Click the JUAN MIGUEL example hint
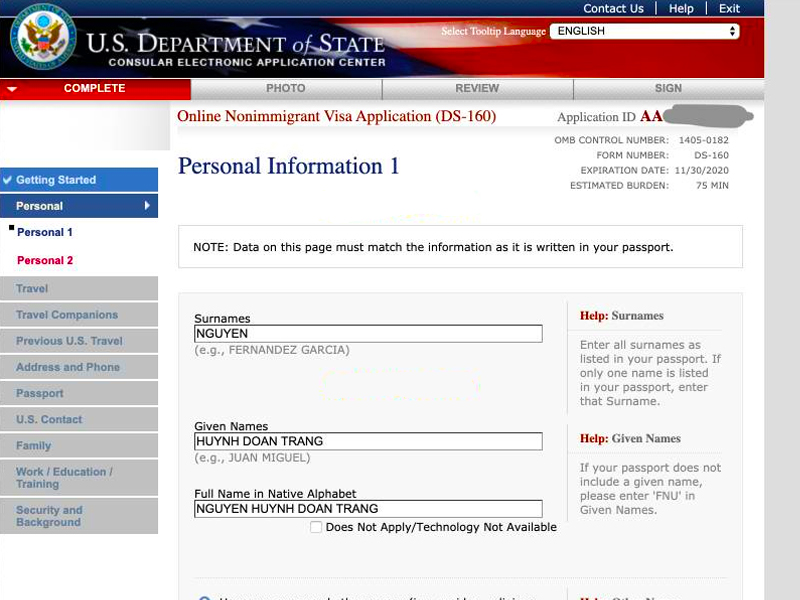This screenshot has height=600, width=800. [x=252, y=458]
